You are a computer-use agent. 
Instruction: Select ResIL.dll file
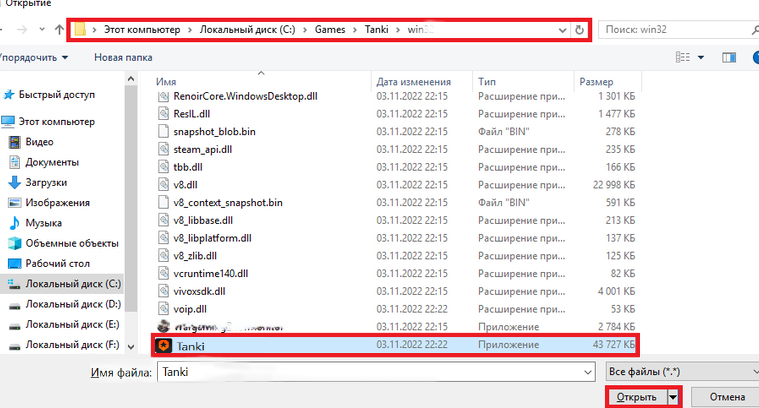(x=192, y=114)
